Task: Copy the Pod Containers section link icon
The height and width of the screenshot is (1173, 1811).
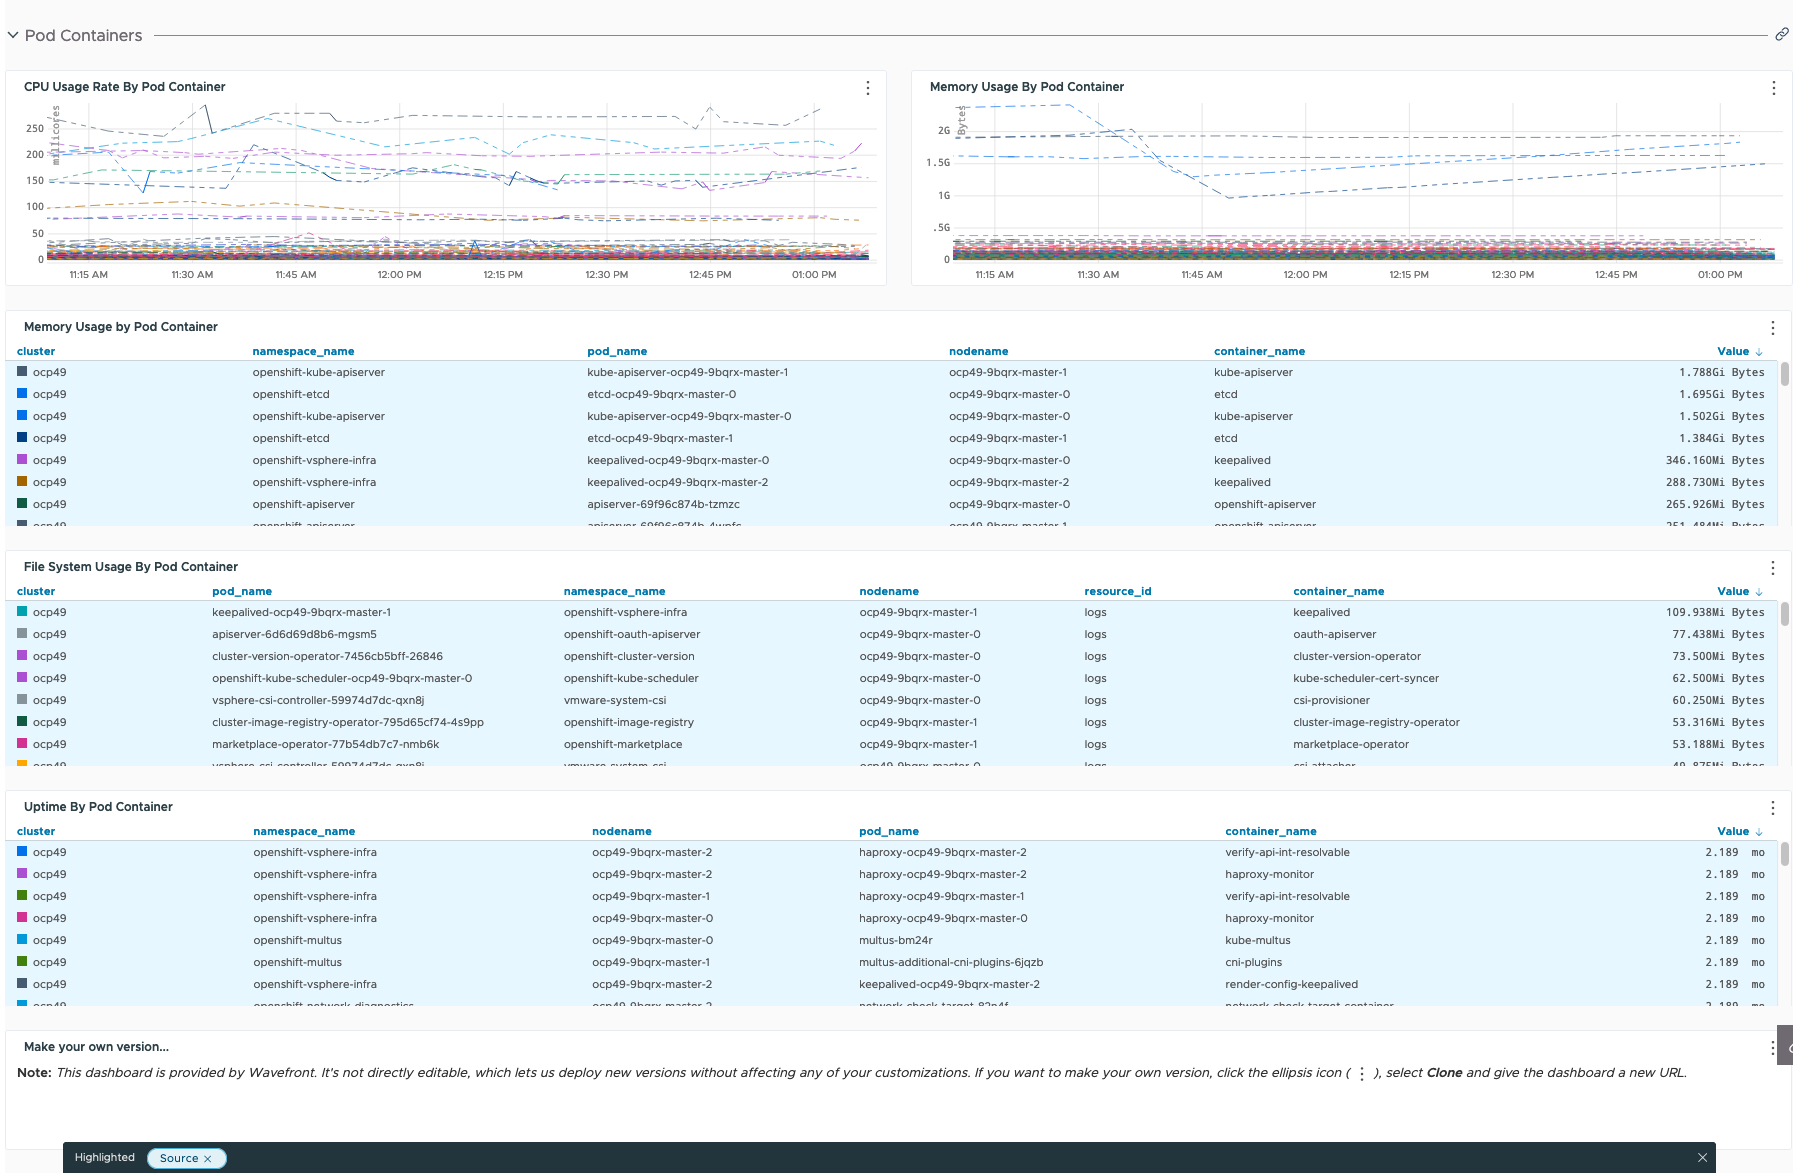Action: pyautogui.click(x=1782, y=35)
